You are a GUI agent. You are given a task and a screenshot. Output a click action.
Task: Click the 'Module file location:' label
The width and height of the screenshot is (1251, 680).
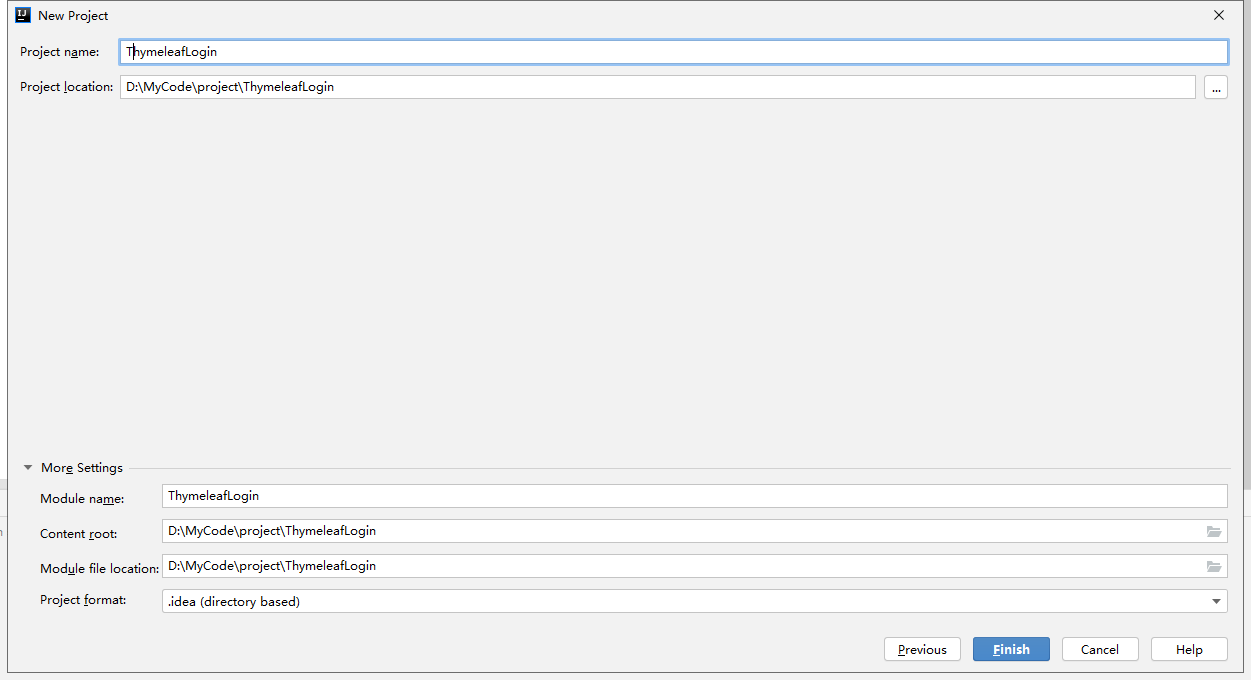100,569
